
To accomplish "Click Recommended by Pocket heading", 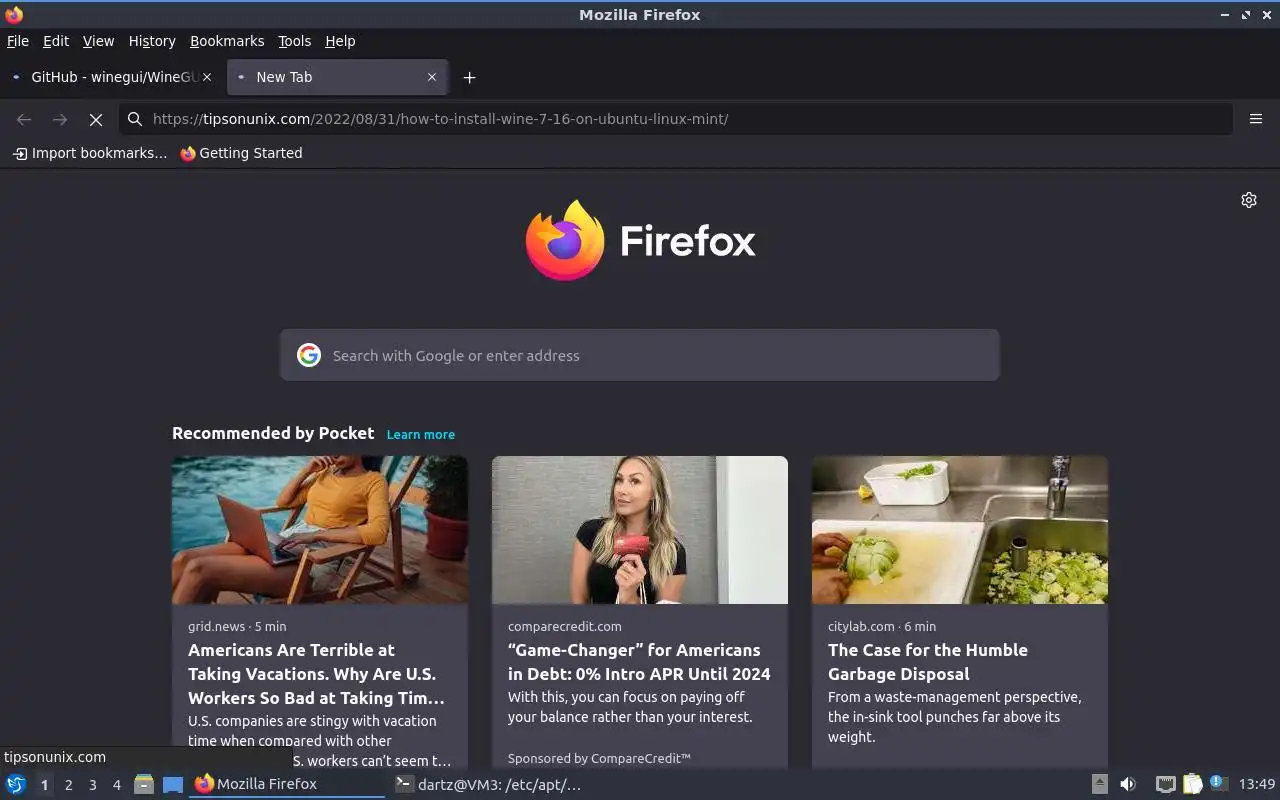I will [x=273, y=433].
